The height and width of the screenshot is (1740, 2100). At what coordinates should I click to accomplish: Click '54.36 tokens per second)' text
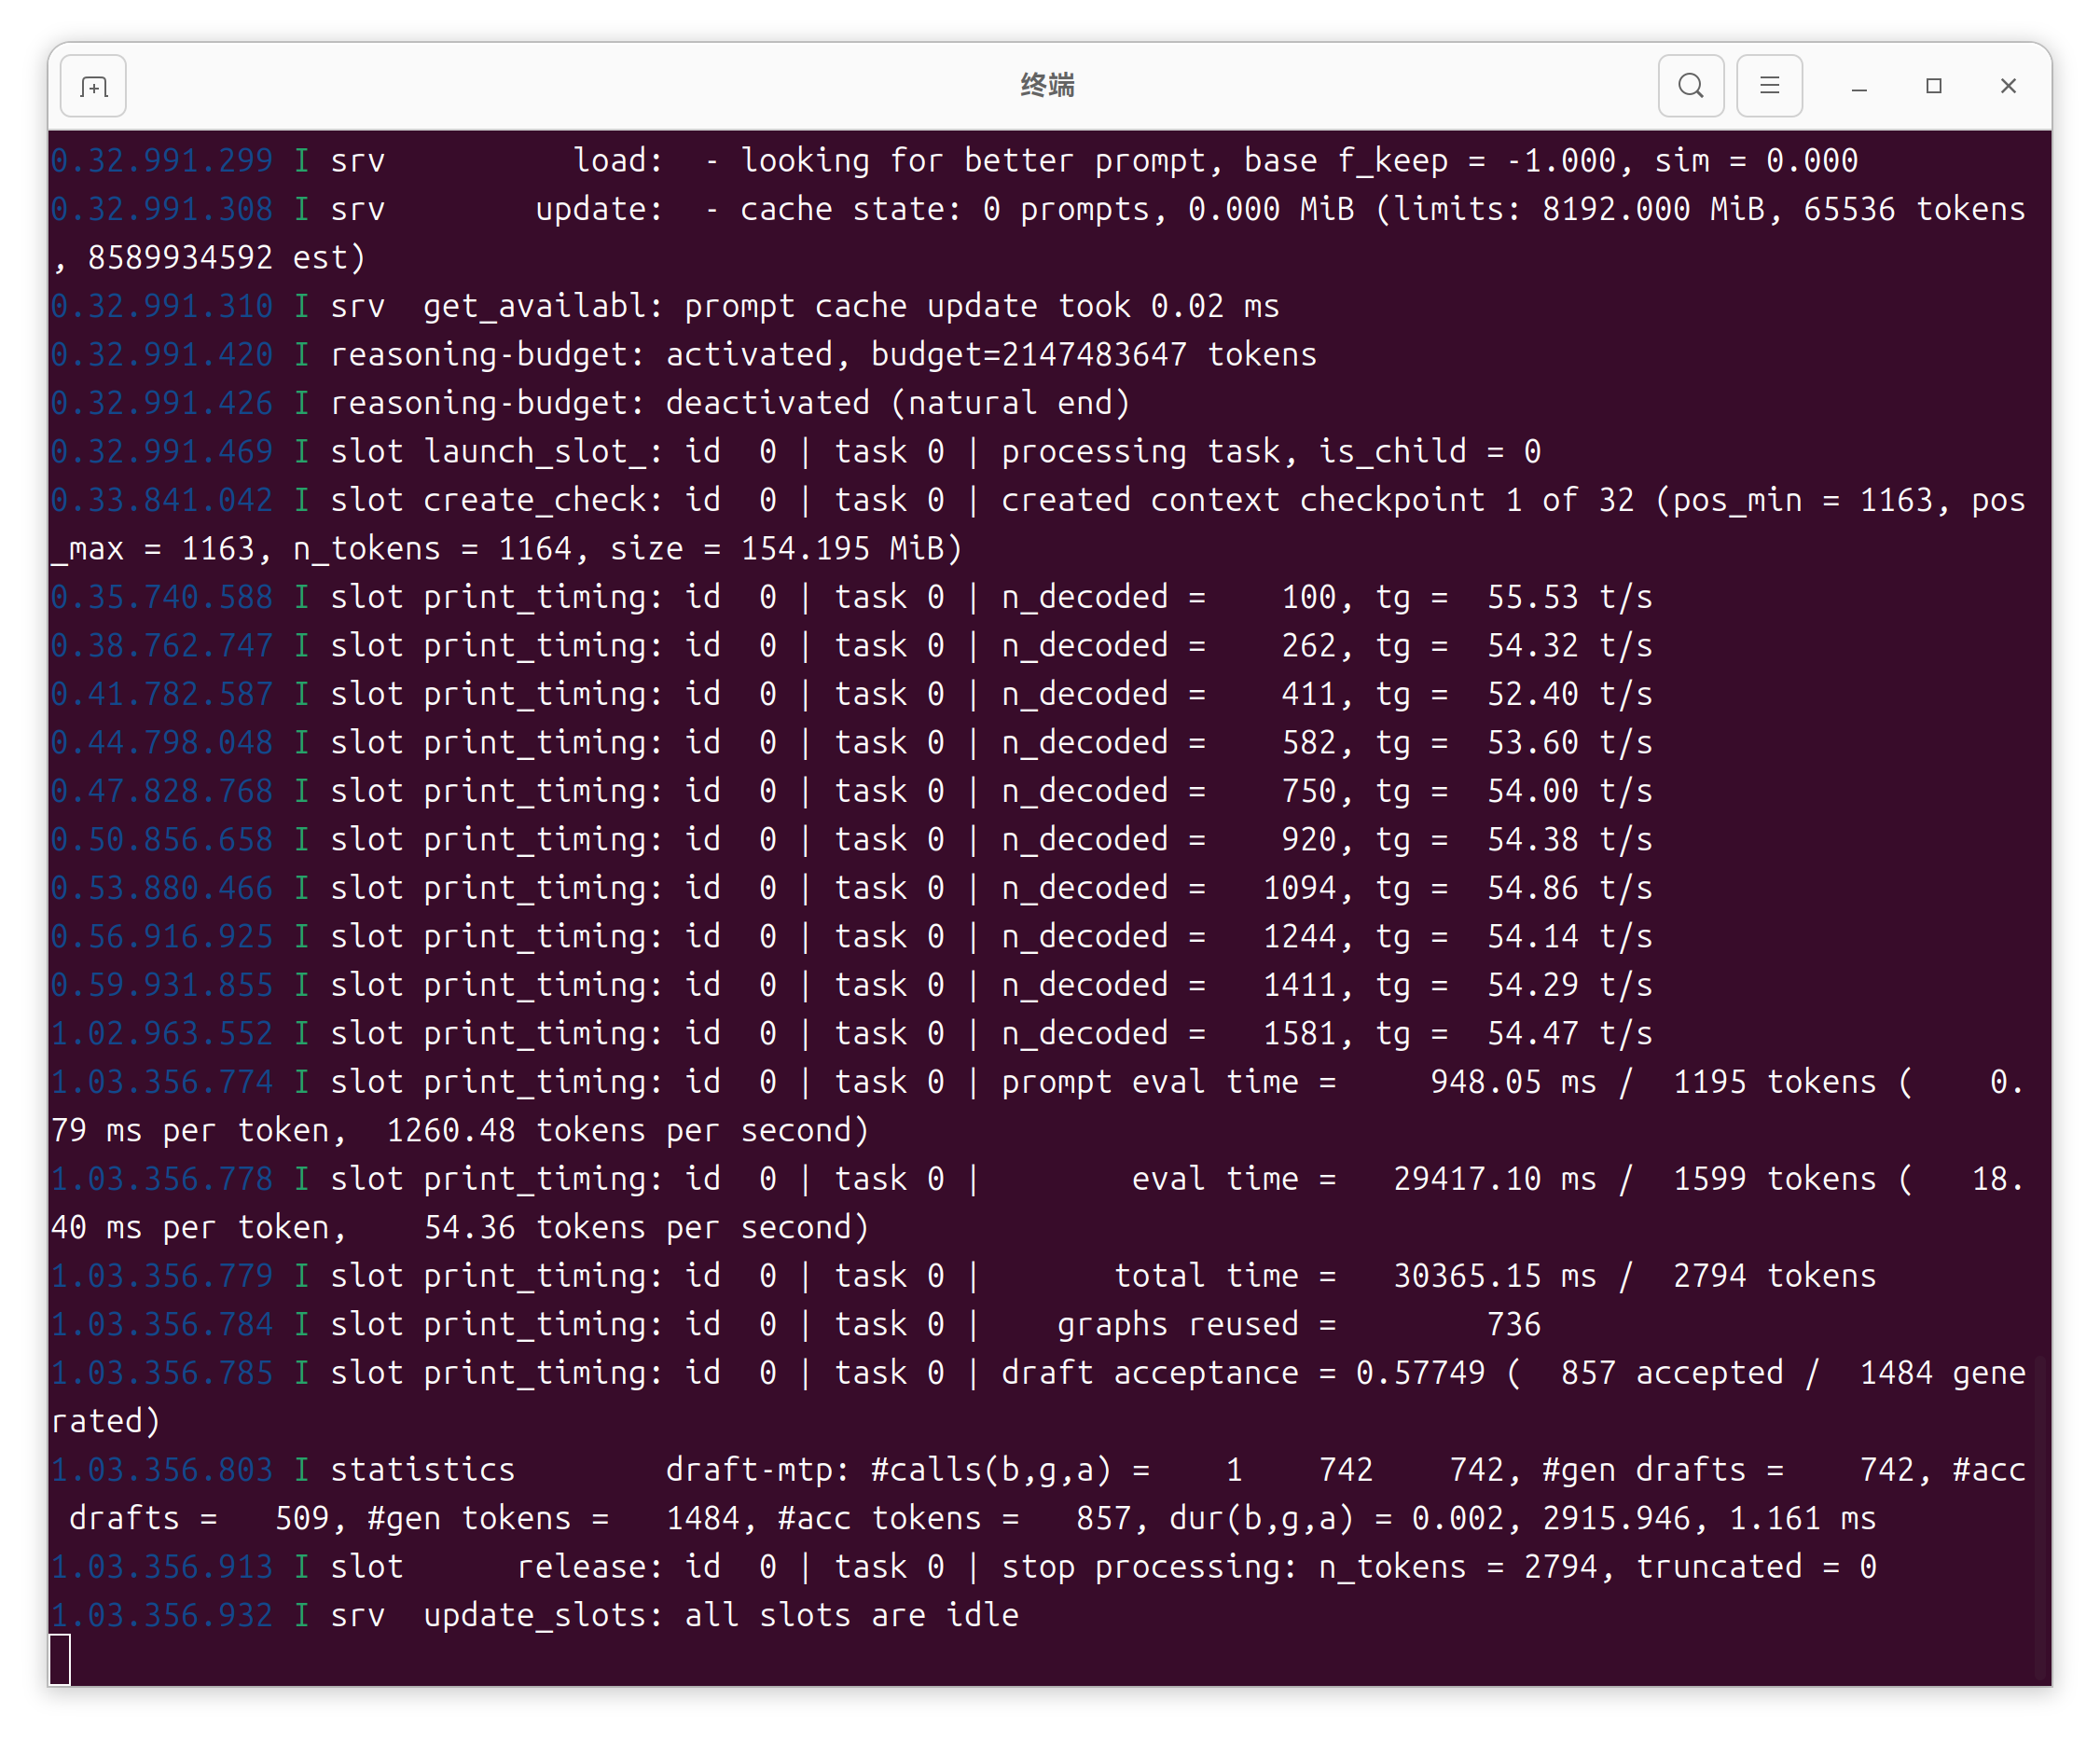647,1228
